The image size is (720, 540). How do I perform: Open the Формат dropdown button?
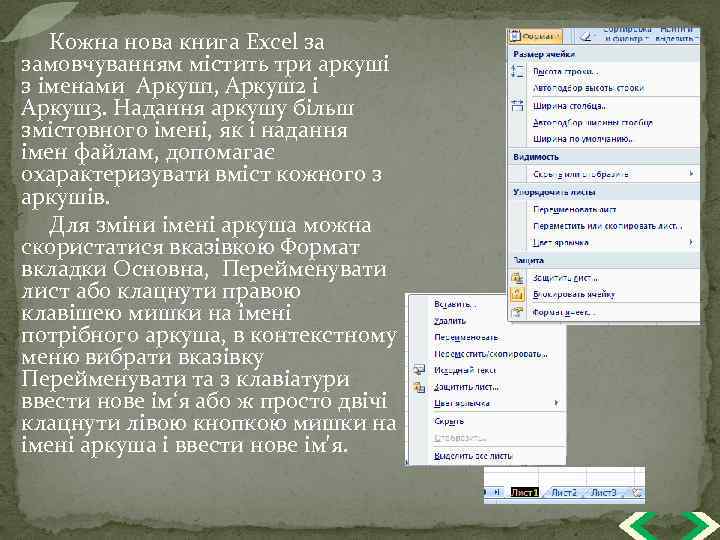[535, 36]
